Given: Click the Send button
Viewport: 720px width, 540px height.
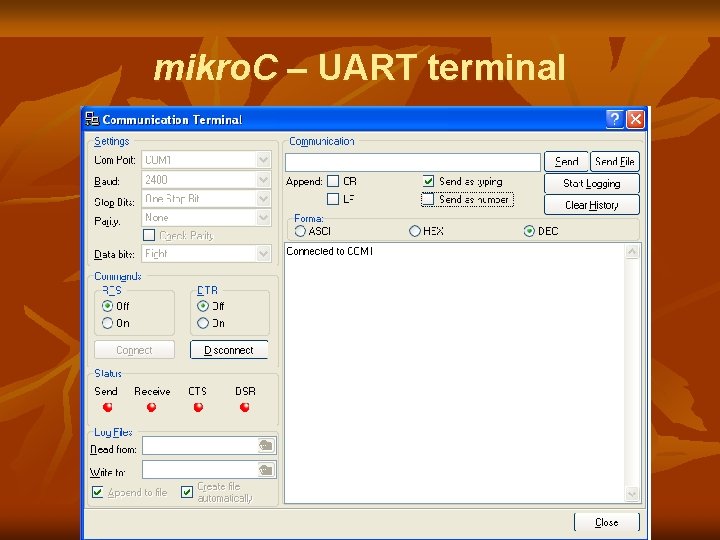Looking at the screenshot, I should click(x=566, y=162).
